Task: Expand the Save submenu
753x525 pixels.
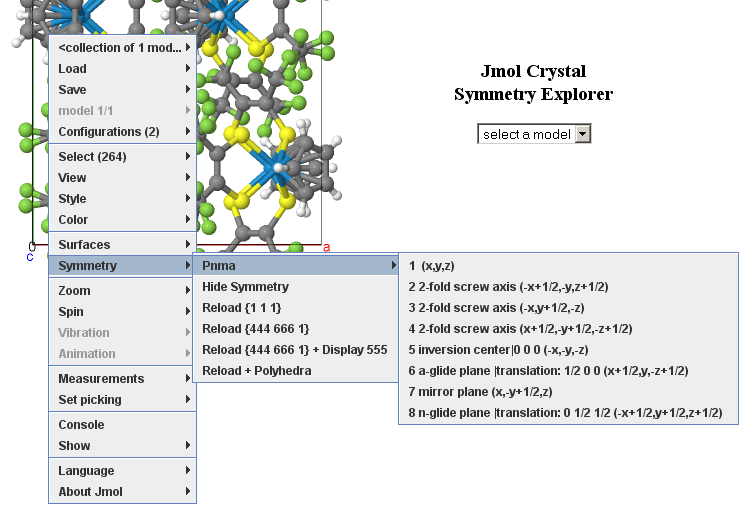Action: click(121, 90)
